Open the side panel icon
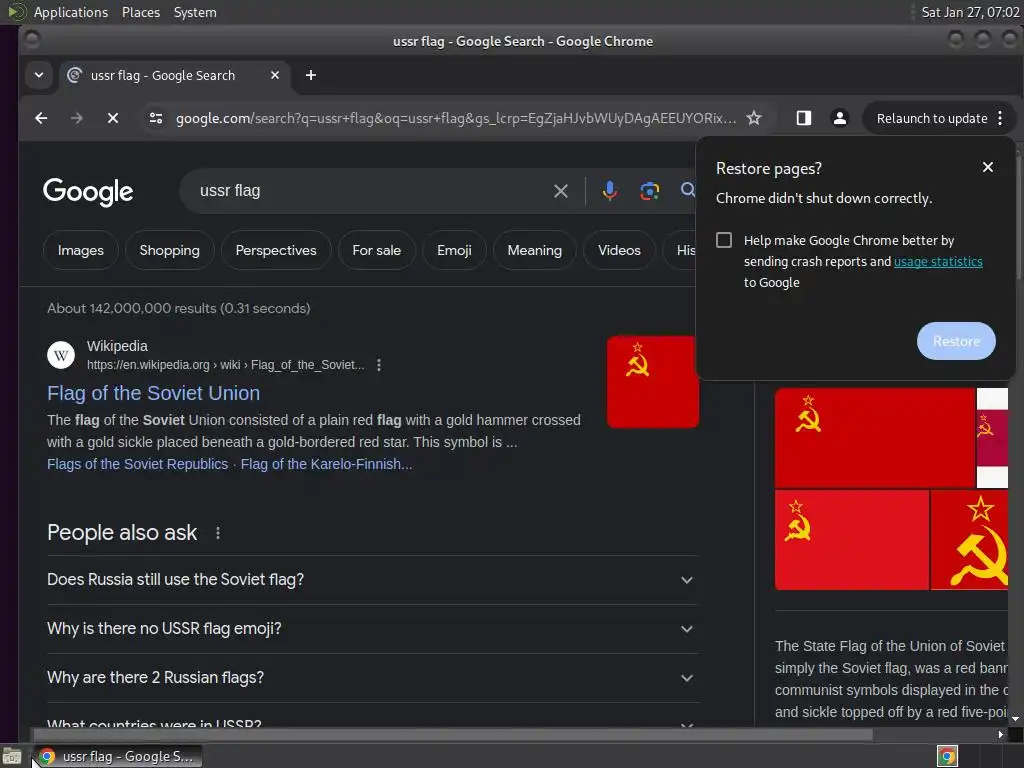This screenshot has height=768, width=1024. tap(803, 118)
